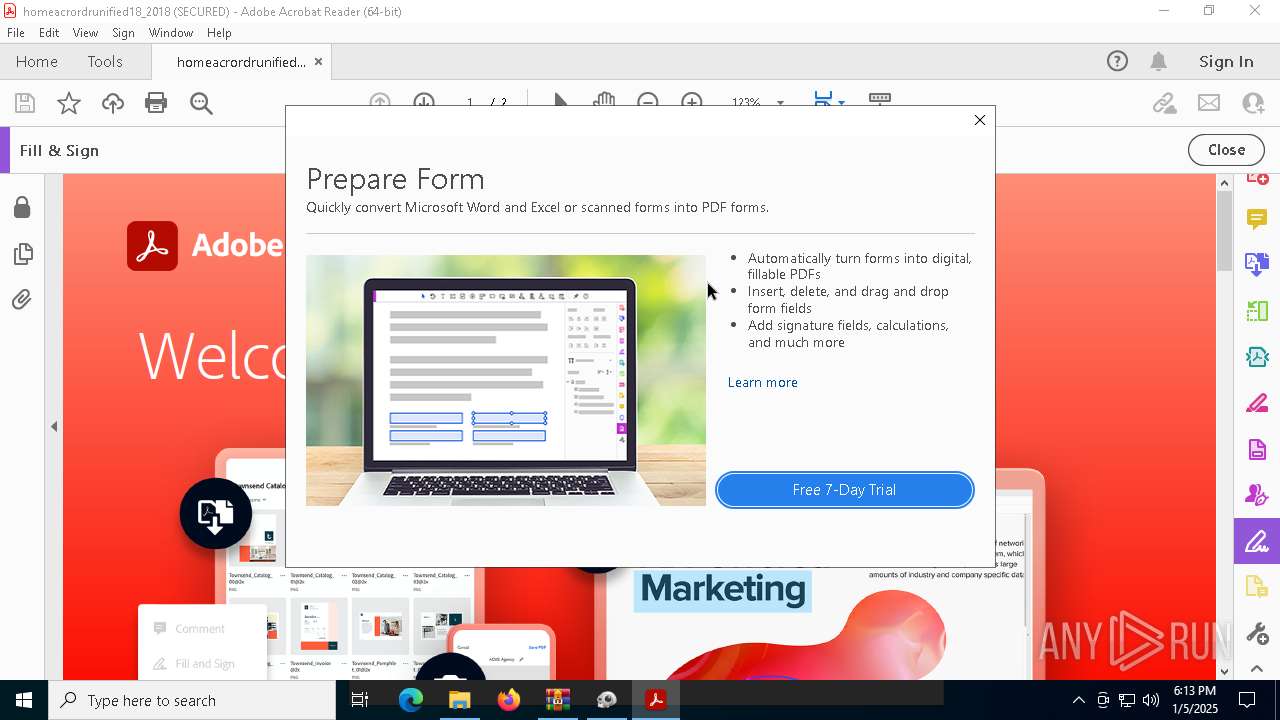Open the page thumbnails panel
This screenshot has width=1280, height=720.
coord(22,254)
